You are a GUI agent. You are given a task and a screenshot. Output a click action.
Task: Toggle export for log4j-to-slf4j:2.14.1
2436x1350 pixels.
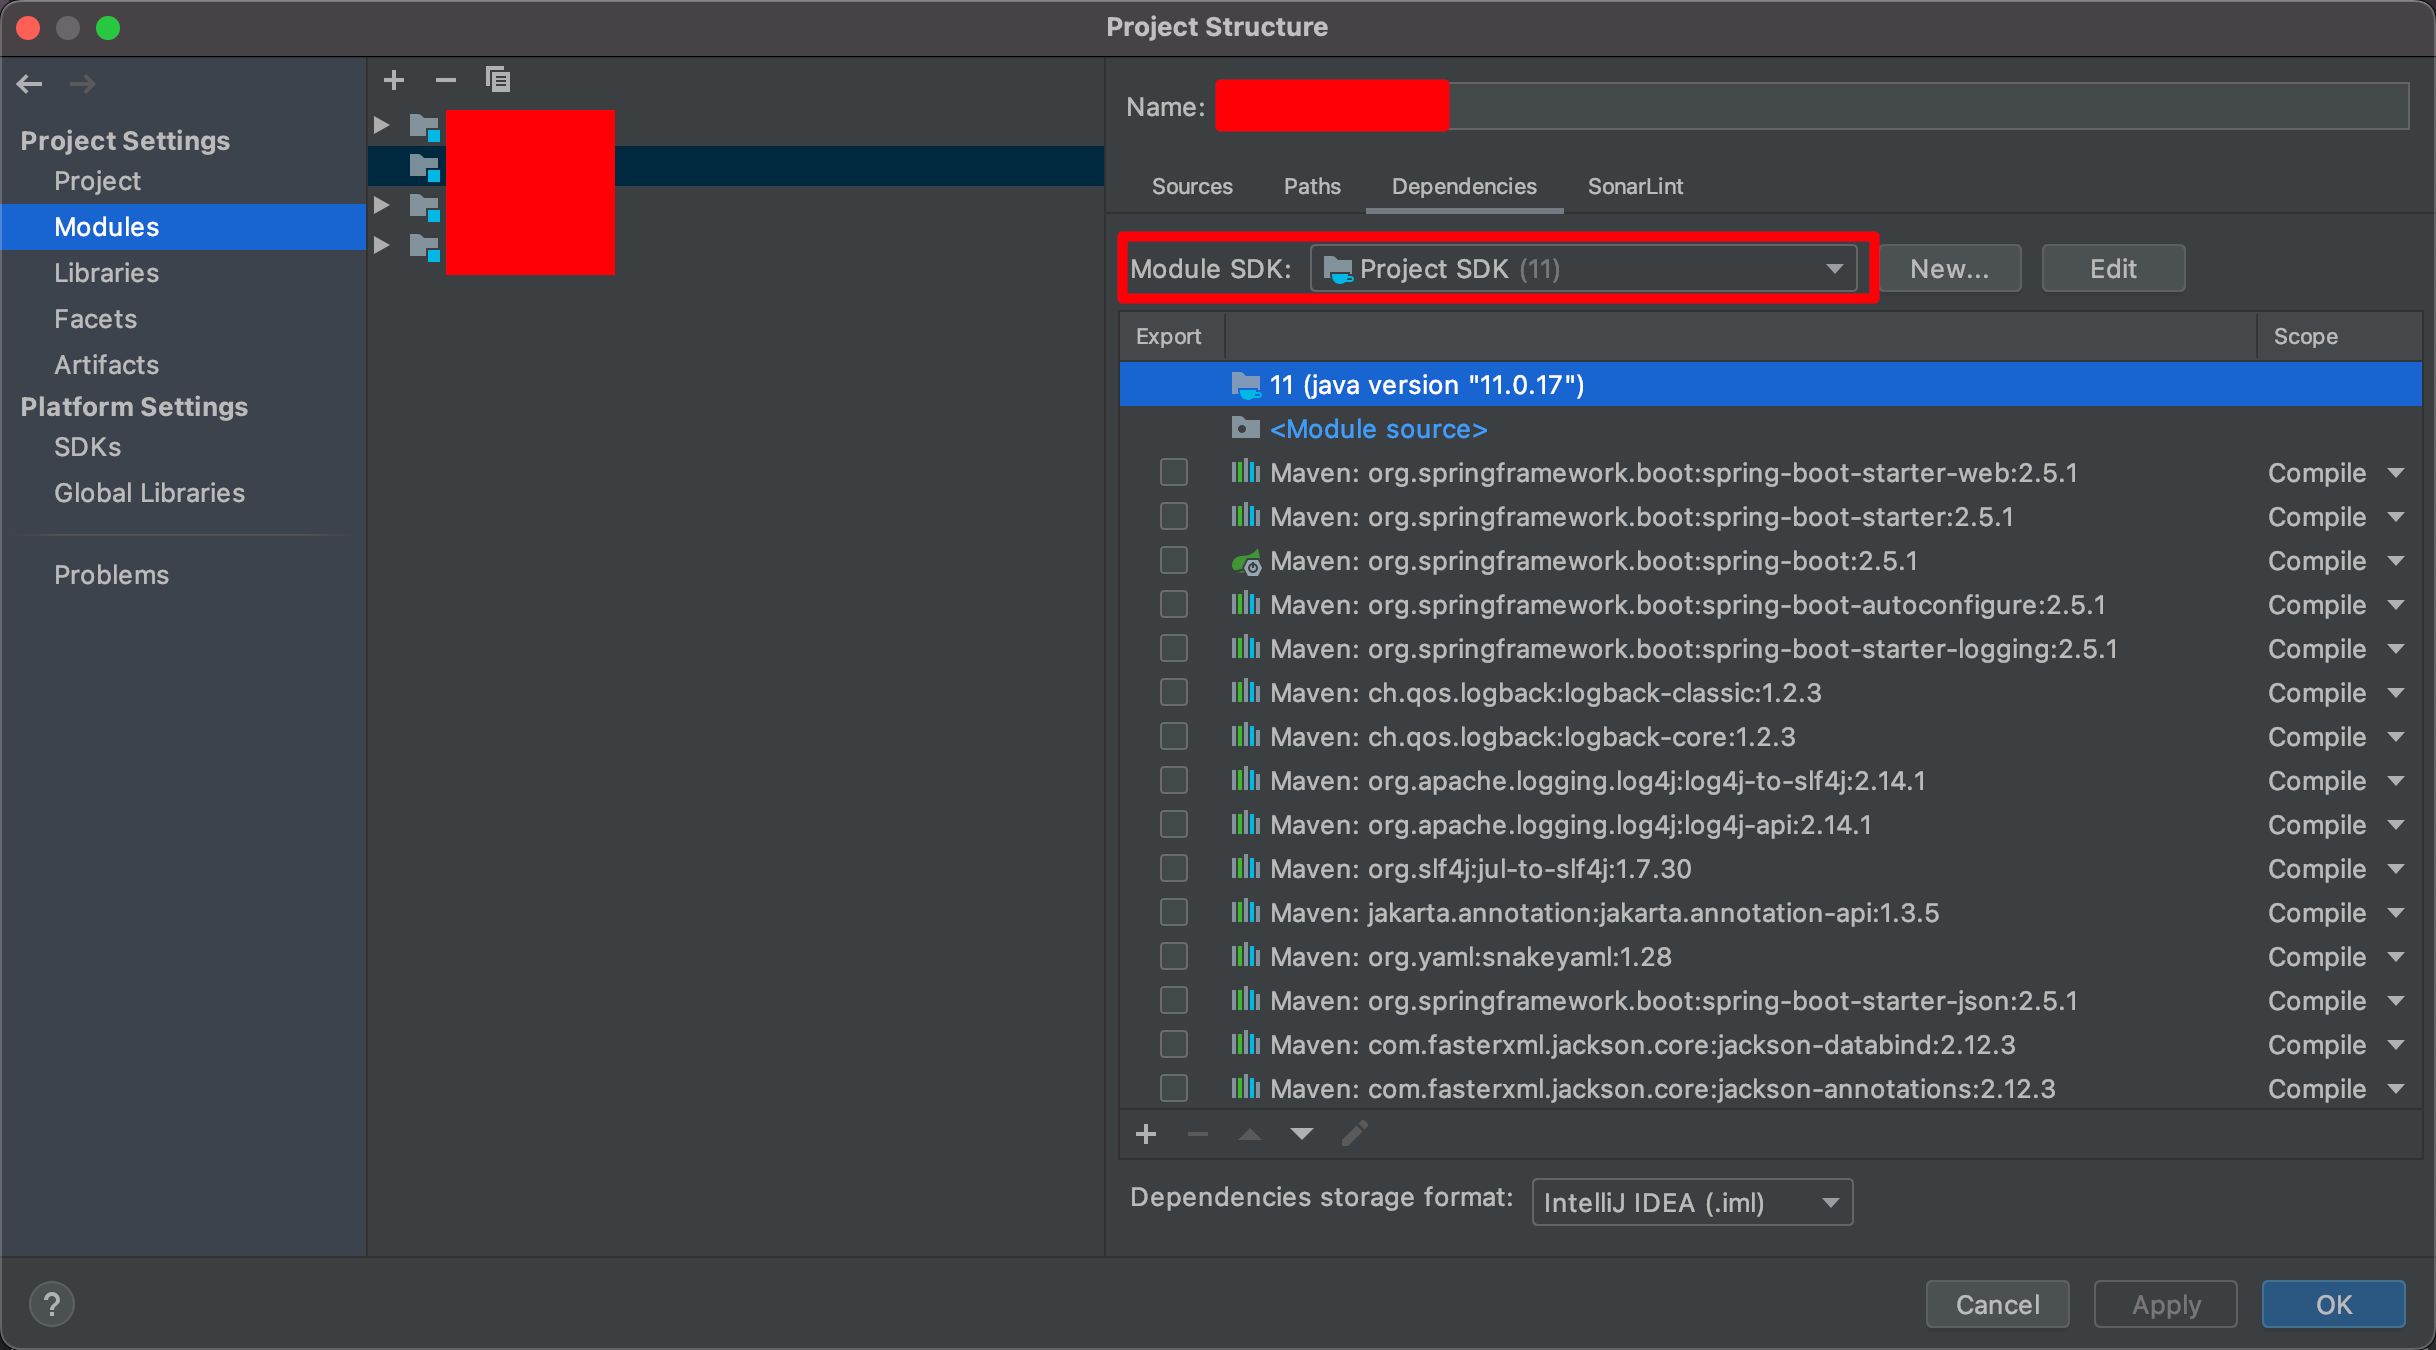point(1174,780)
